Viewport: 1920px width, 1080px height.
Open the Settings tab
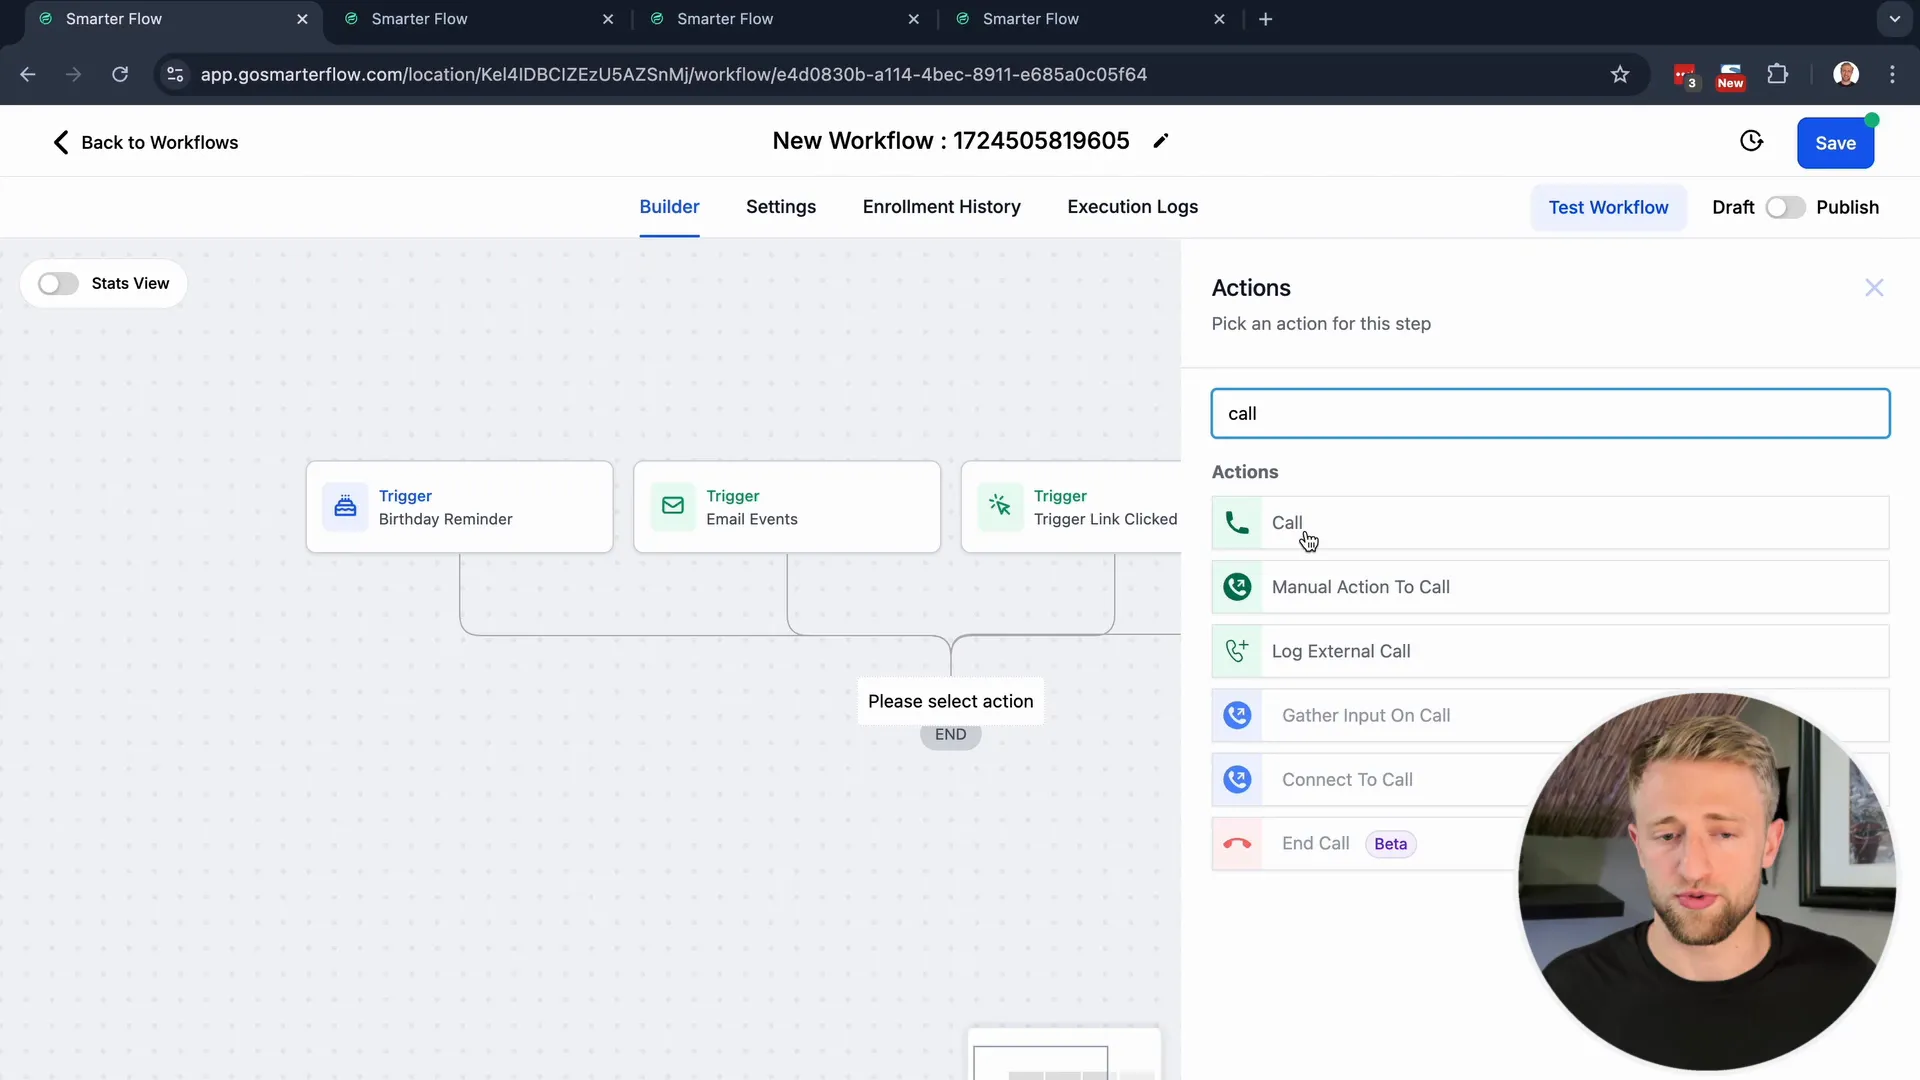coord(781,207)
